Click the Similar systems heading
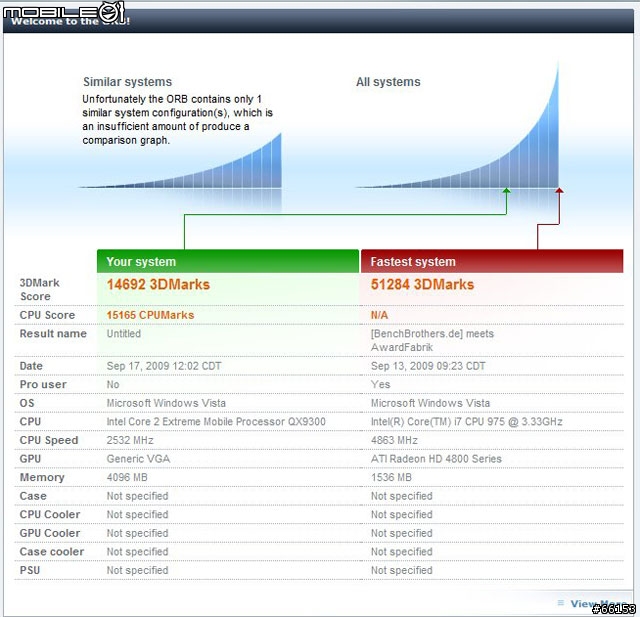The height and width of the screenshot is (617, 640). (127, 82)
